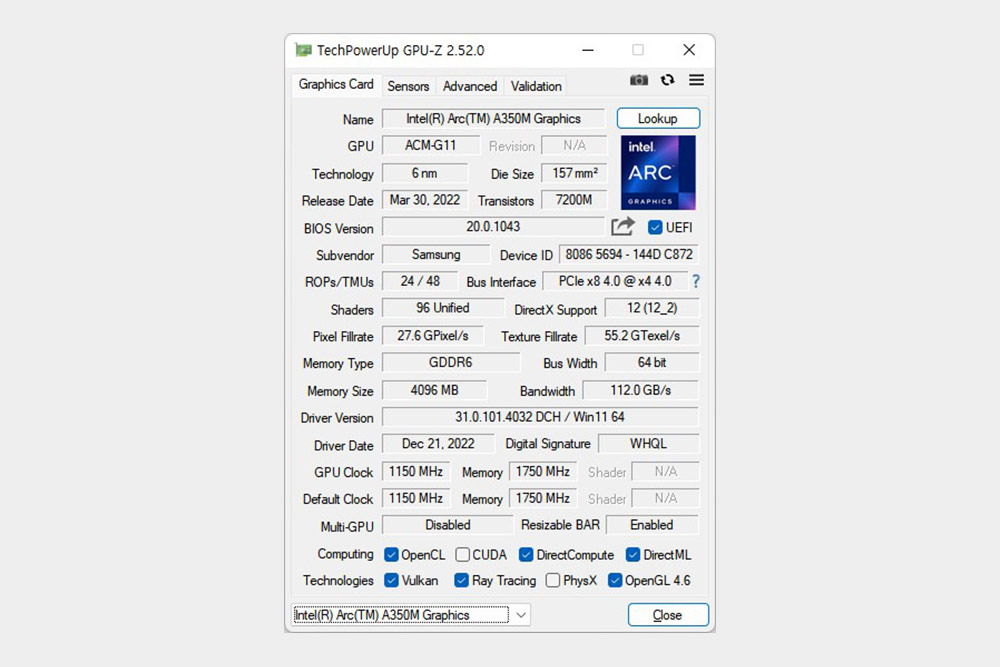Screen dimensions: 1000x667
Task: Click the Release Date value Mar 30, 2022
Action: coord(425,200)
